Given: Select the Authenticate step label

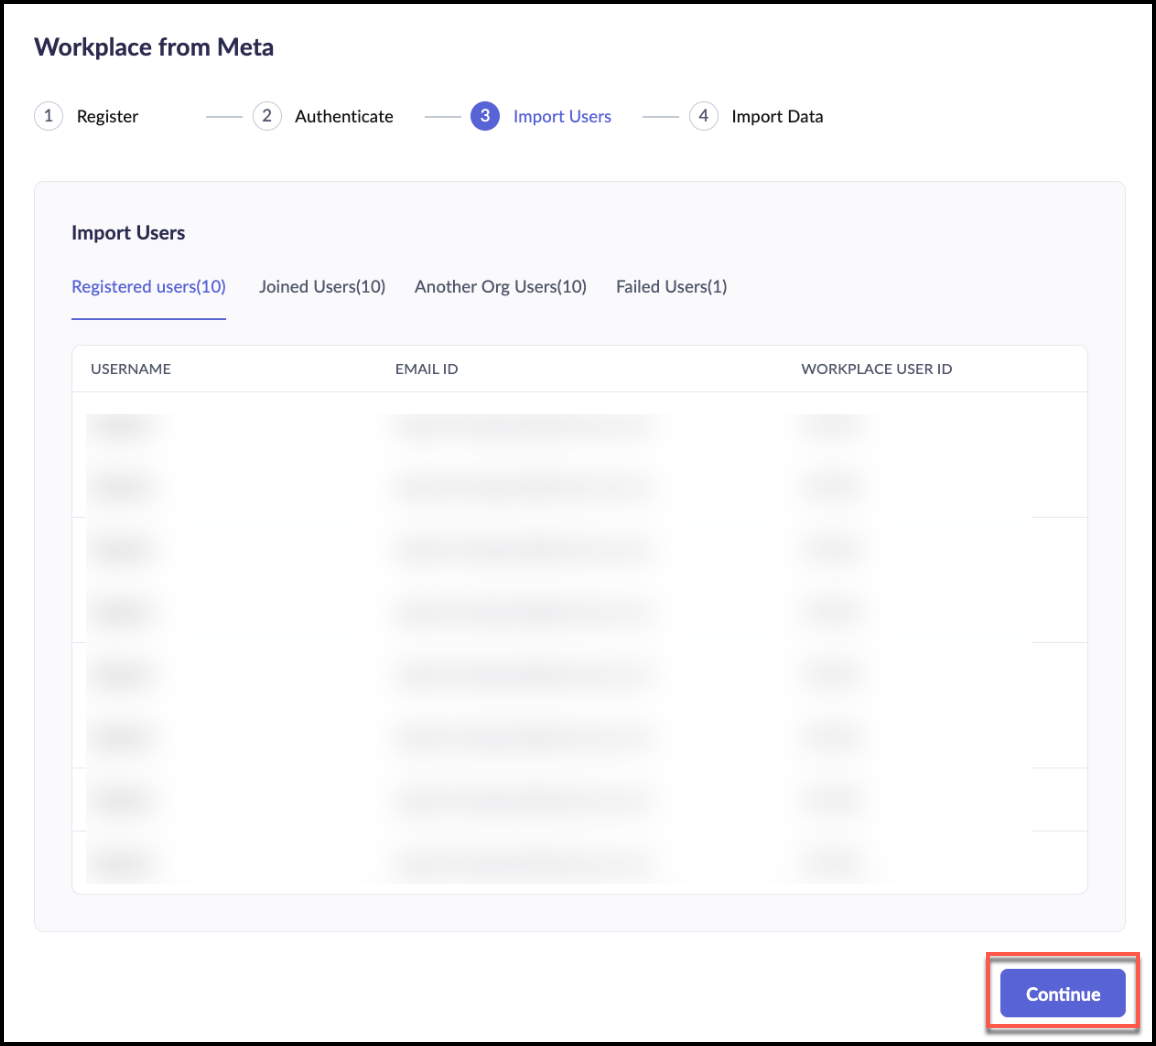Looking at the screenshot, I should pyautogui.click(x=344, y=116).
